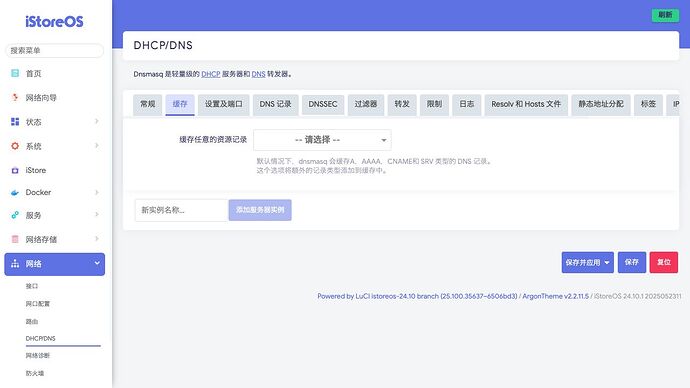Image resolution: width=690 pixels, height=388 pixels.
Task: Click the red 复位 button
Action: click(x=664, y=262)
